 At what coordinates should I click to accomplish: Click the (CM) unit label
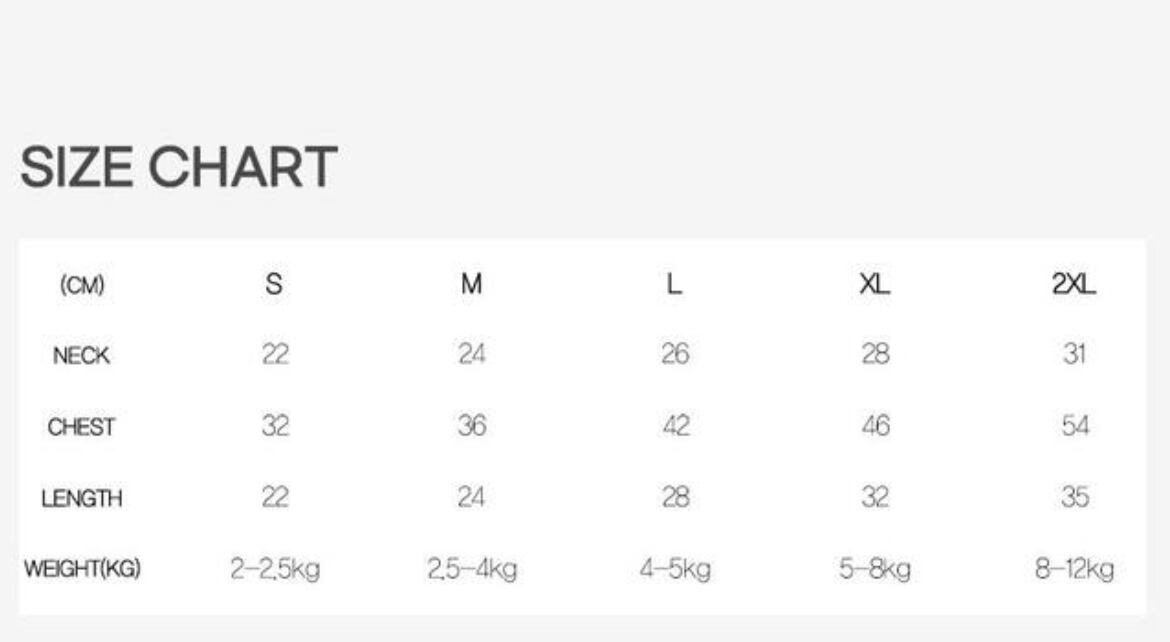[82, 286]
